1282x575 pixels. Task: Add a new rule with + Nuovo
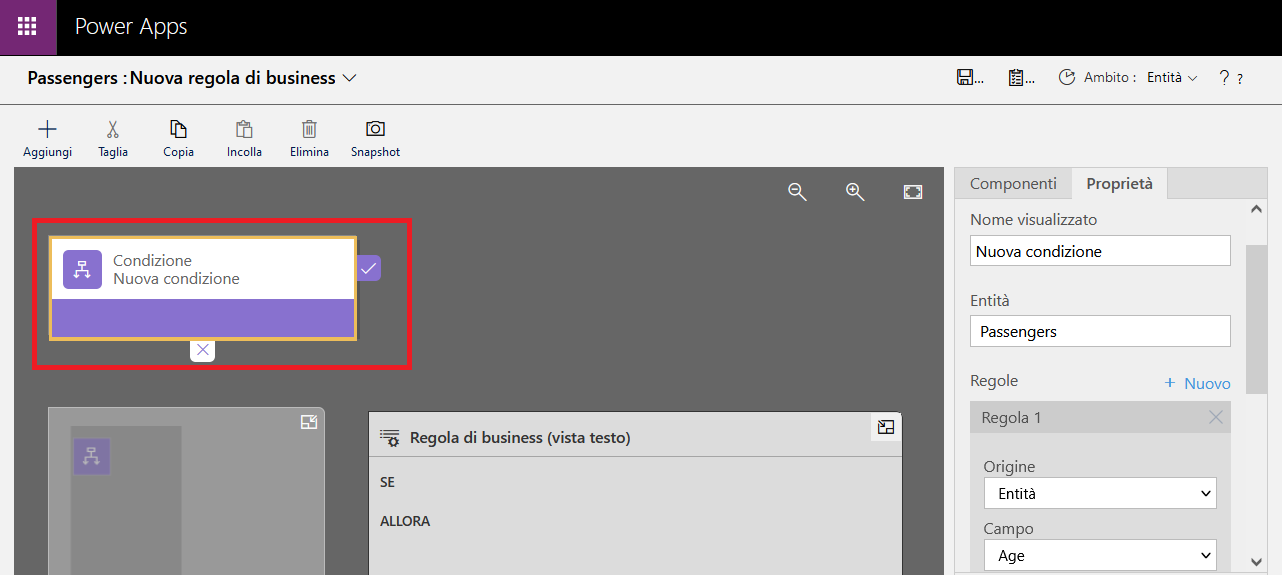(1197, 384)
